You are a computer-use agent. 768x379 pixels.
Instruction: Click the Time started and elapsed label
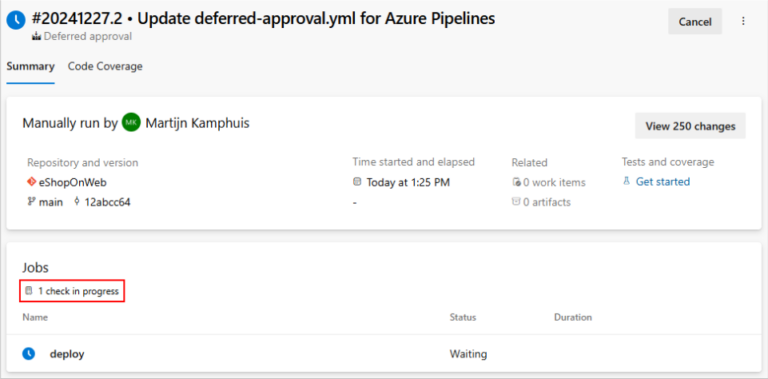tap(413, 162)
